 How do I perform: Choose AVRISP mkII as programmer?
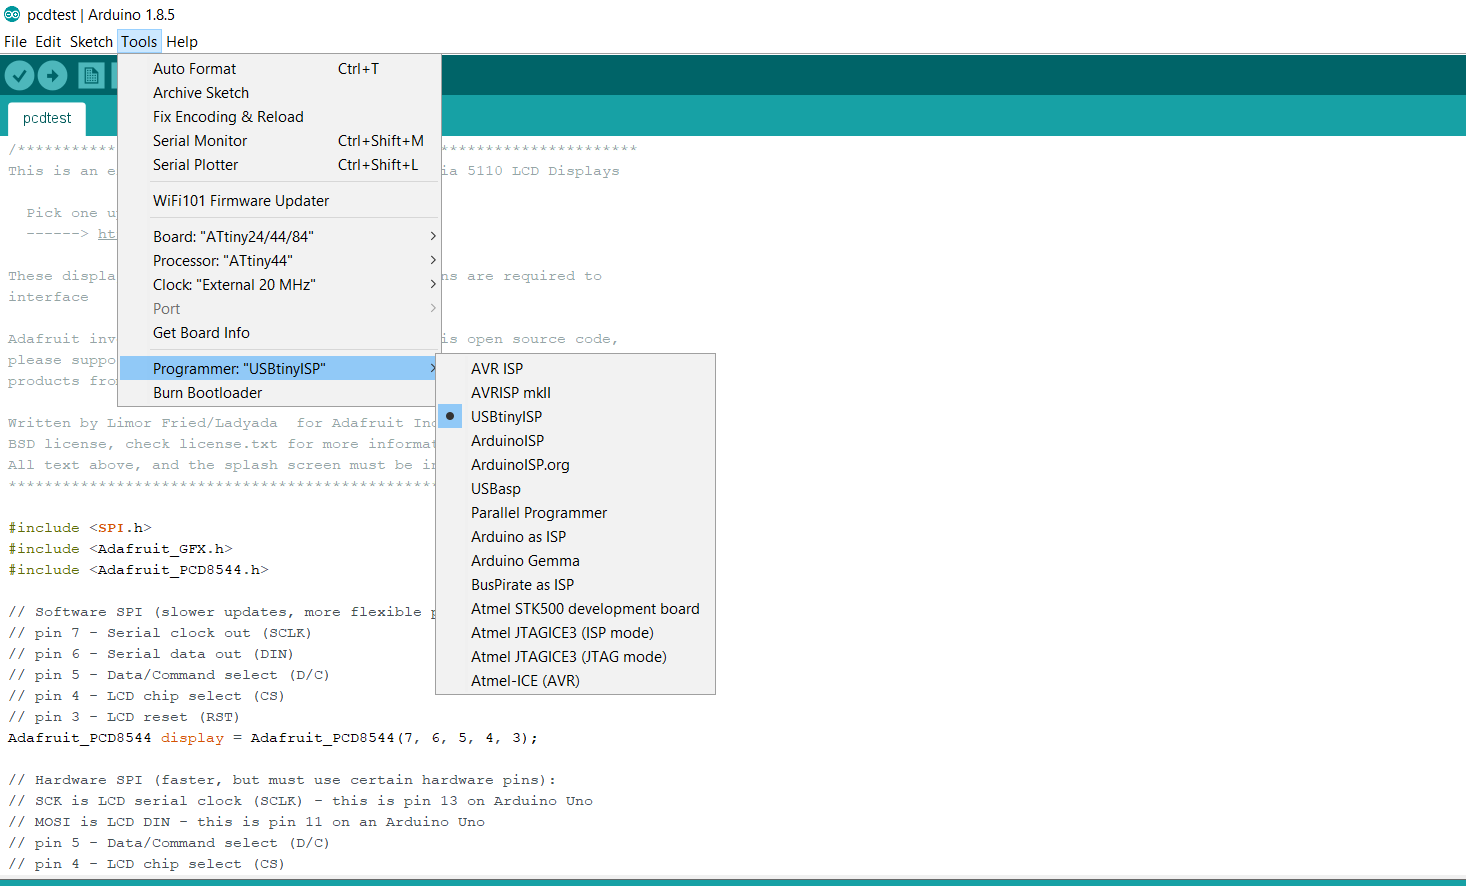point(576,393)
